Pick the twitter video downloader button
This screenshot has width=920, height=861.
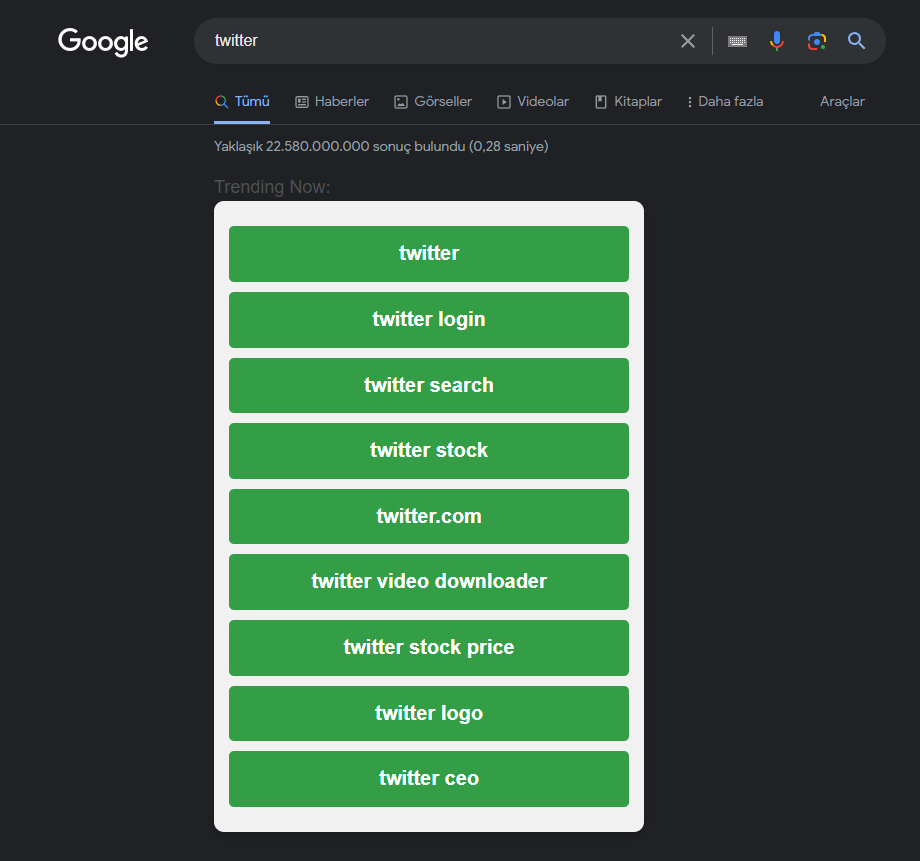click(429, 582)
